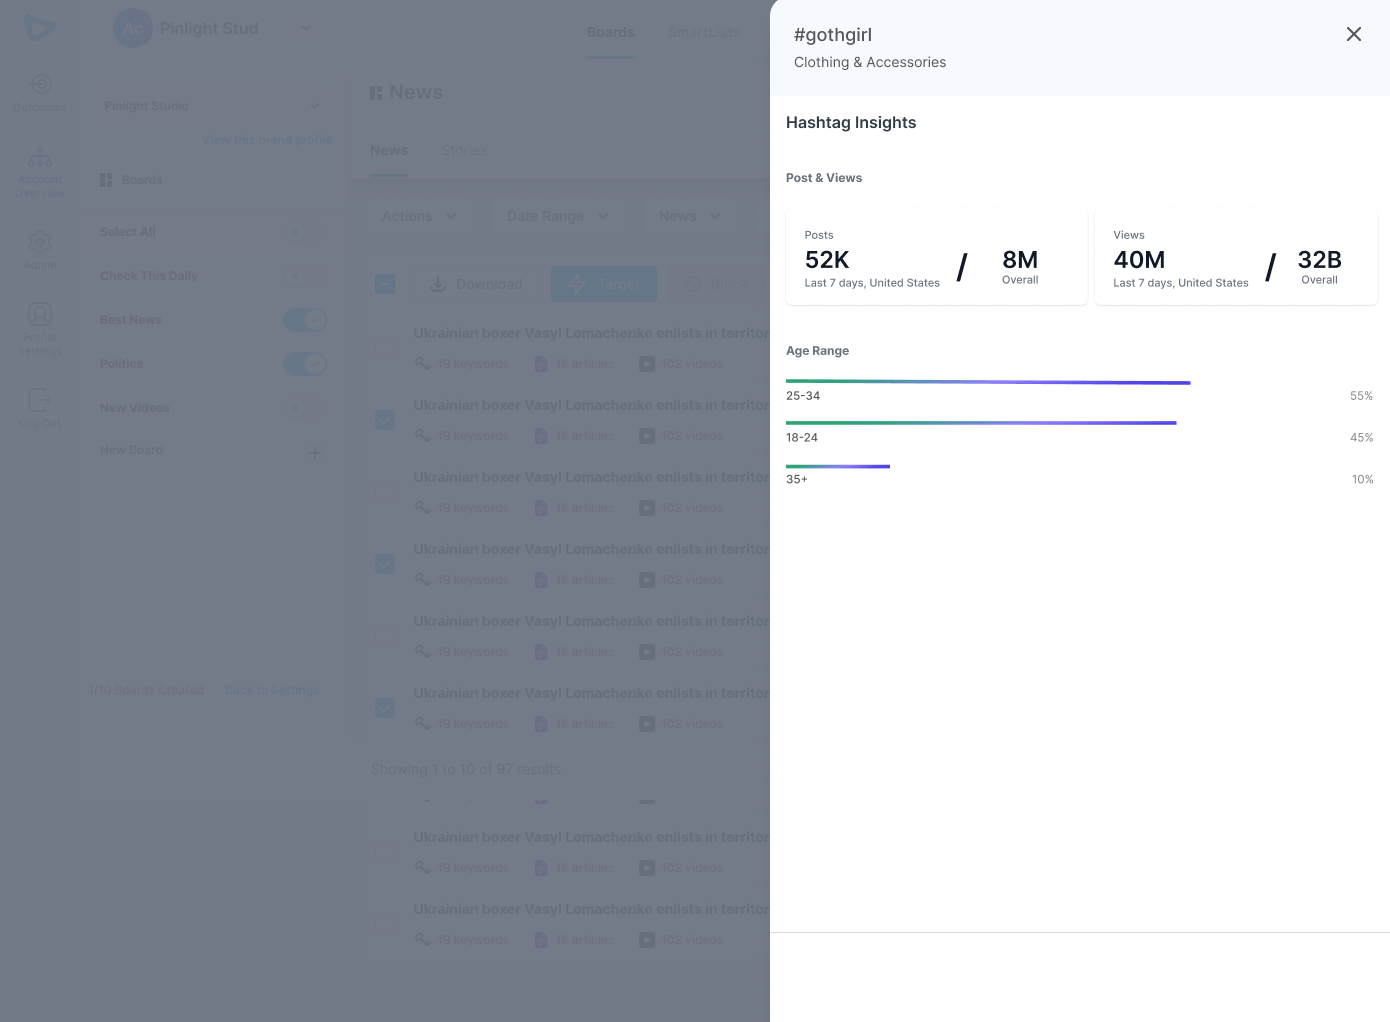This screenshot has width=1390, height=1022.
Task: Click the View this brand profile link
Action: (267, 140)
